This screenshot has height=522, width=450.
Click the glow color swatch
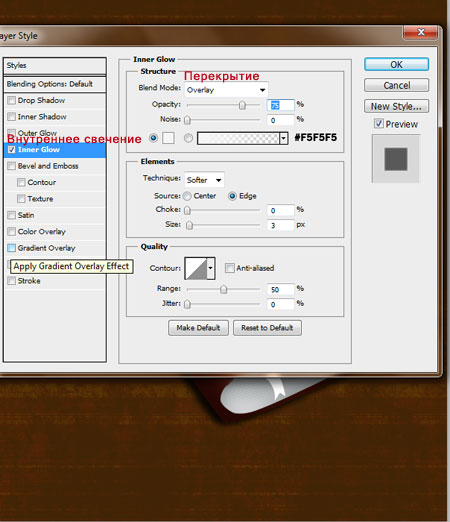point(168,138)
